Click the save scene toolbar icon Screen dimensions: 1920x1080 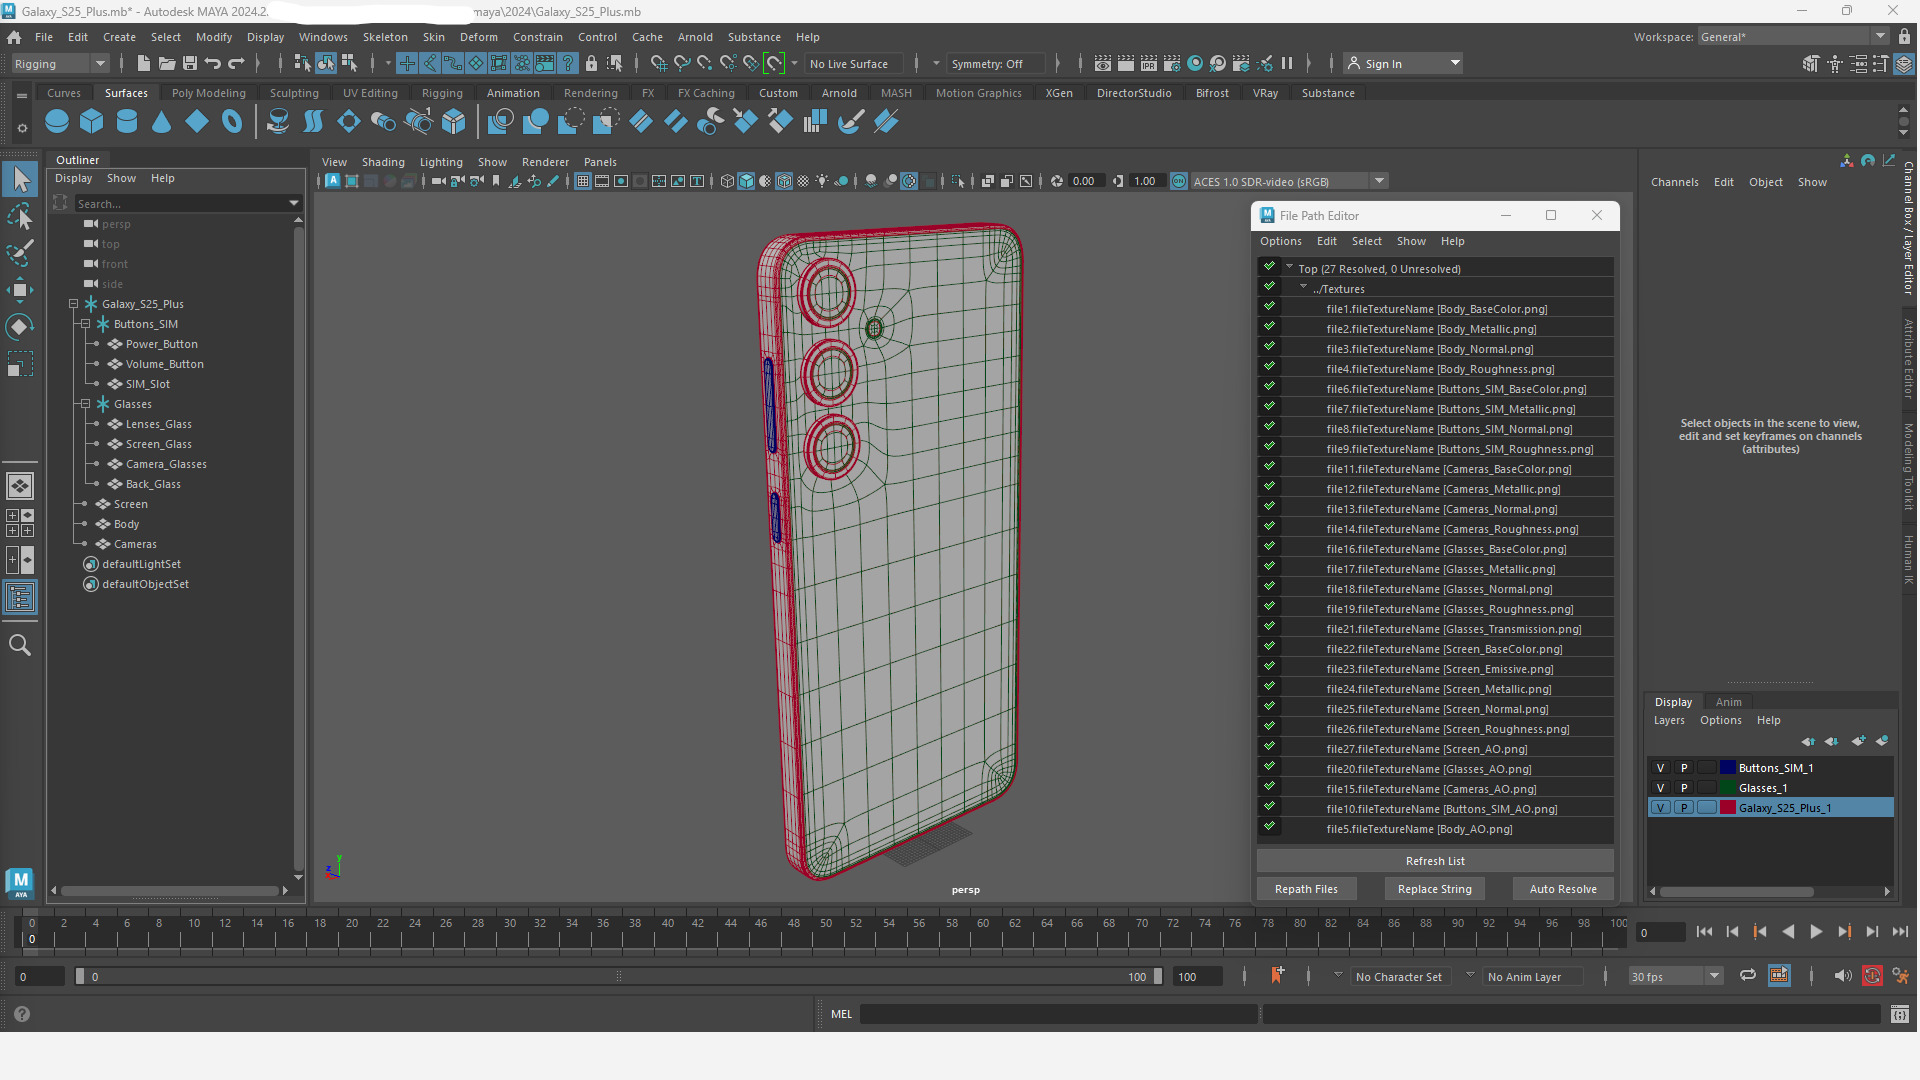click(189, 64)
